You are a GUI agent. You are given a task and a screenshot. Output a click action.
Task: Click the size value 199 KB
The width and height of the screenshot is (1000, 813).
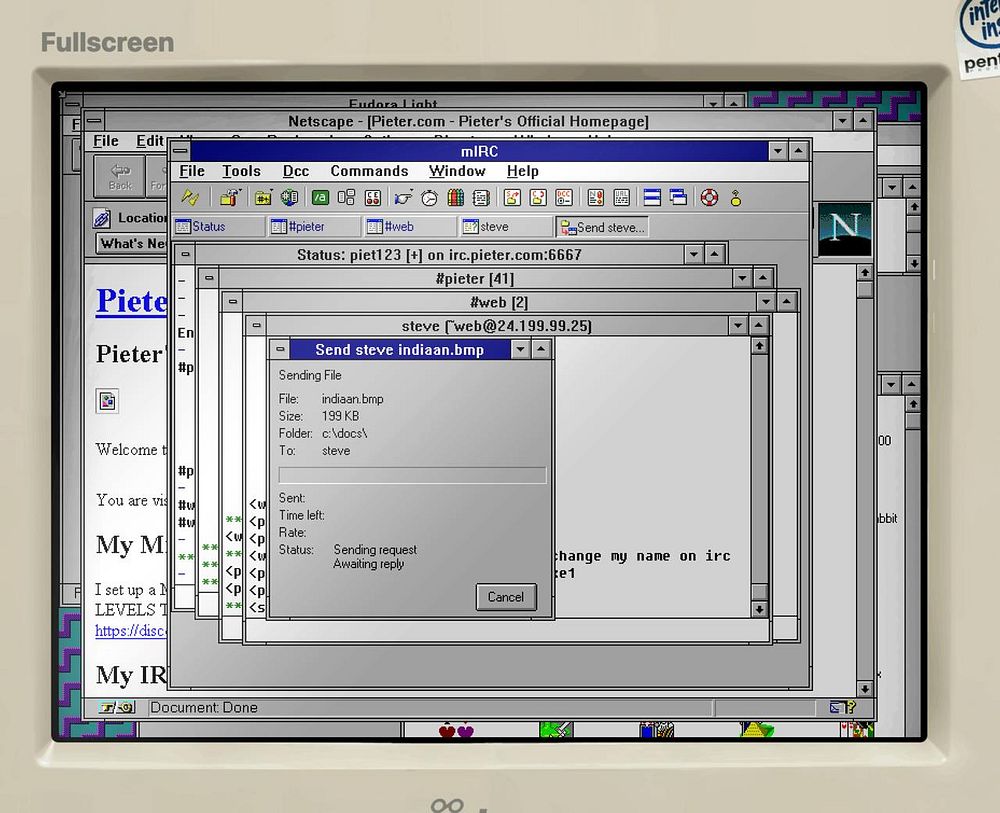click(340, 416)
